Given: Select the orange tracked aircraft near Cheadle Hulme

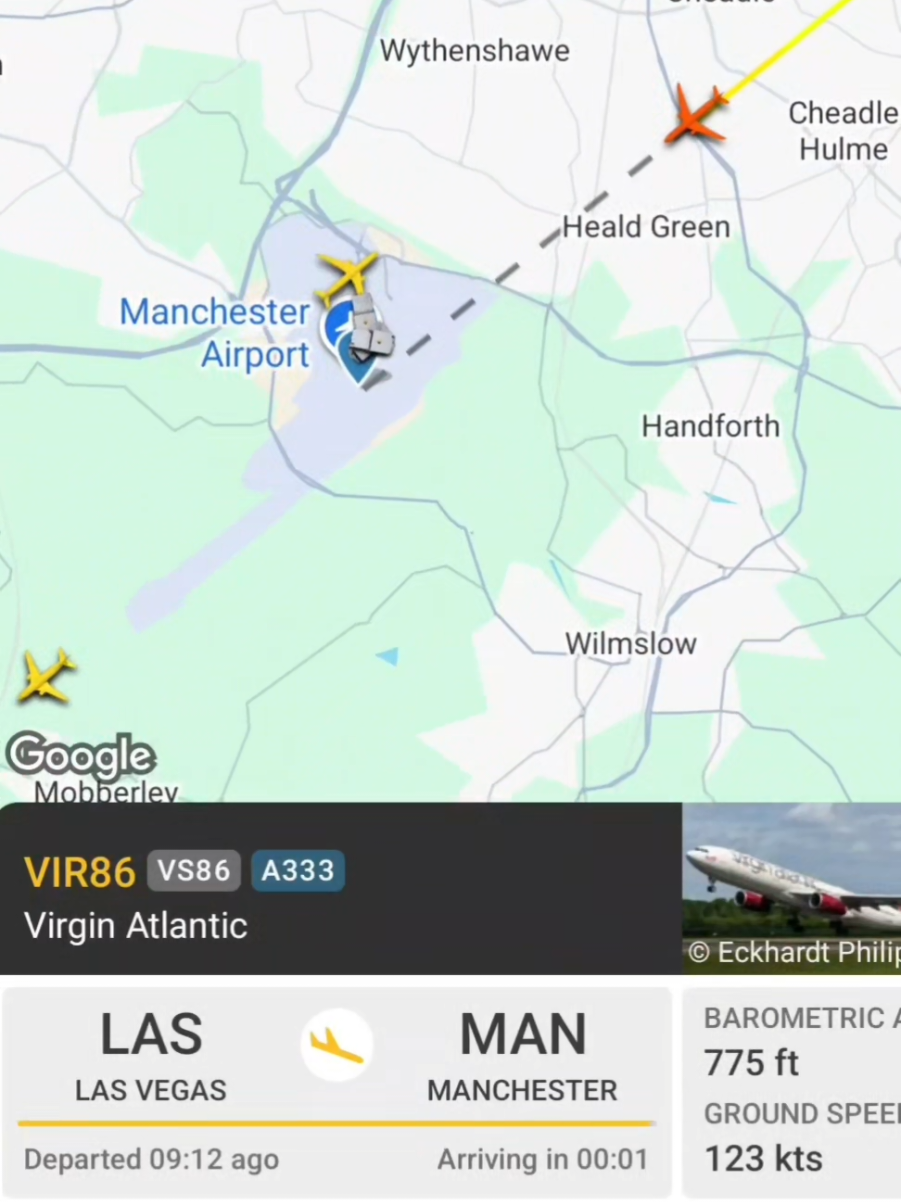Looking at the screenshot, I should [696, 115].
